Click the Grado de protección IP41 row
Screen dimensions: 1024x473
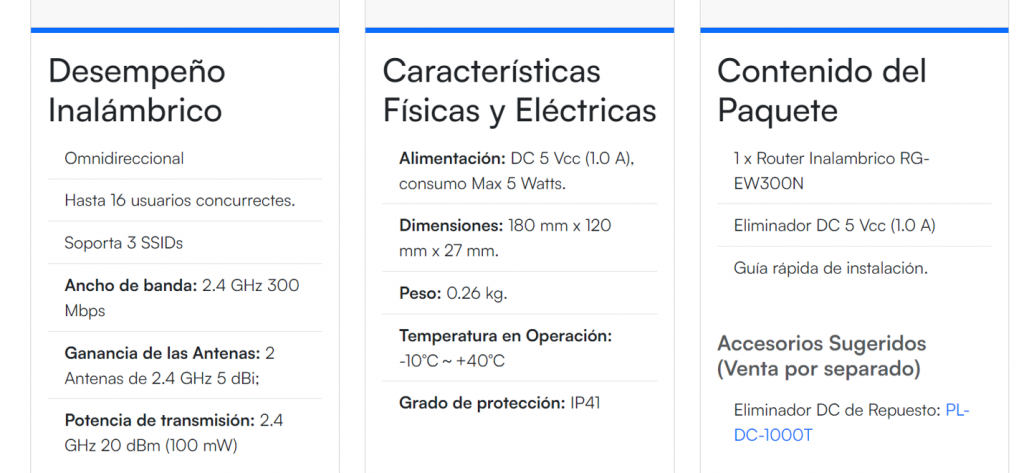[x=498, y=402]
